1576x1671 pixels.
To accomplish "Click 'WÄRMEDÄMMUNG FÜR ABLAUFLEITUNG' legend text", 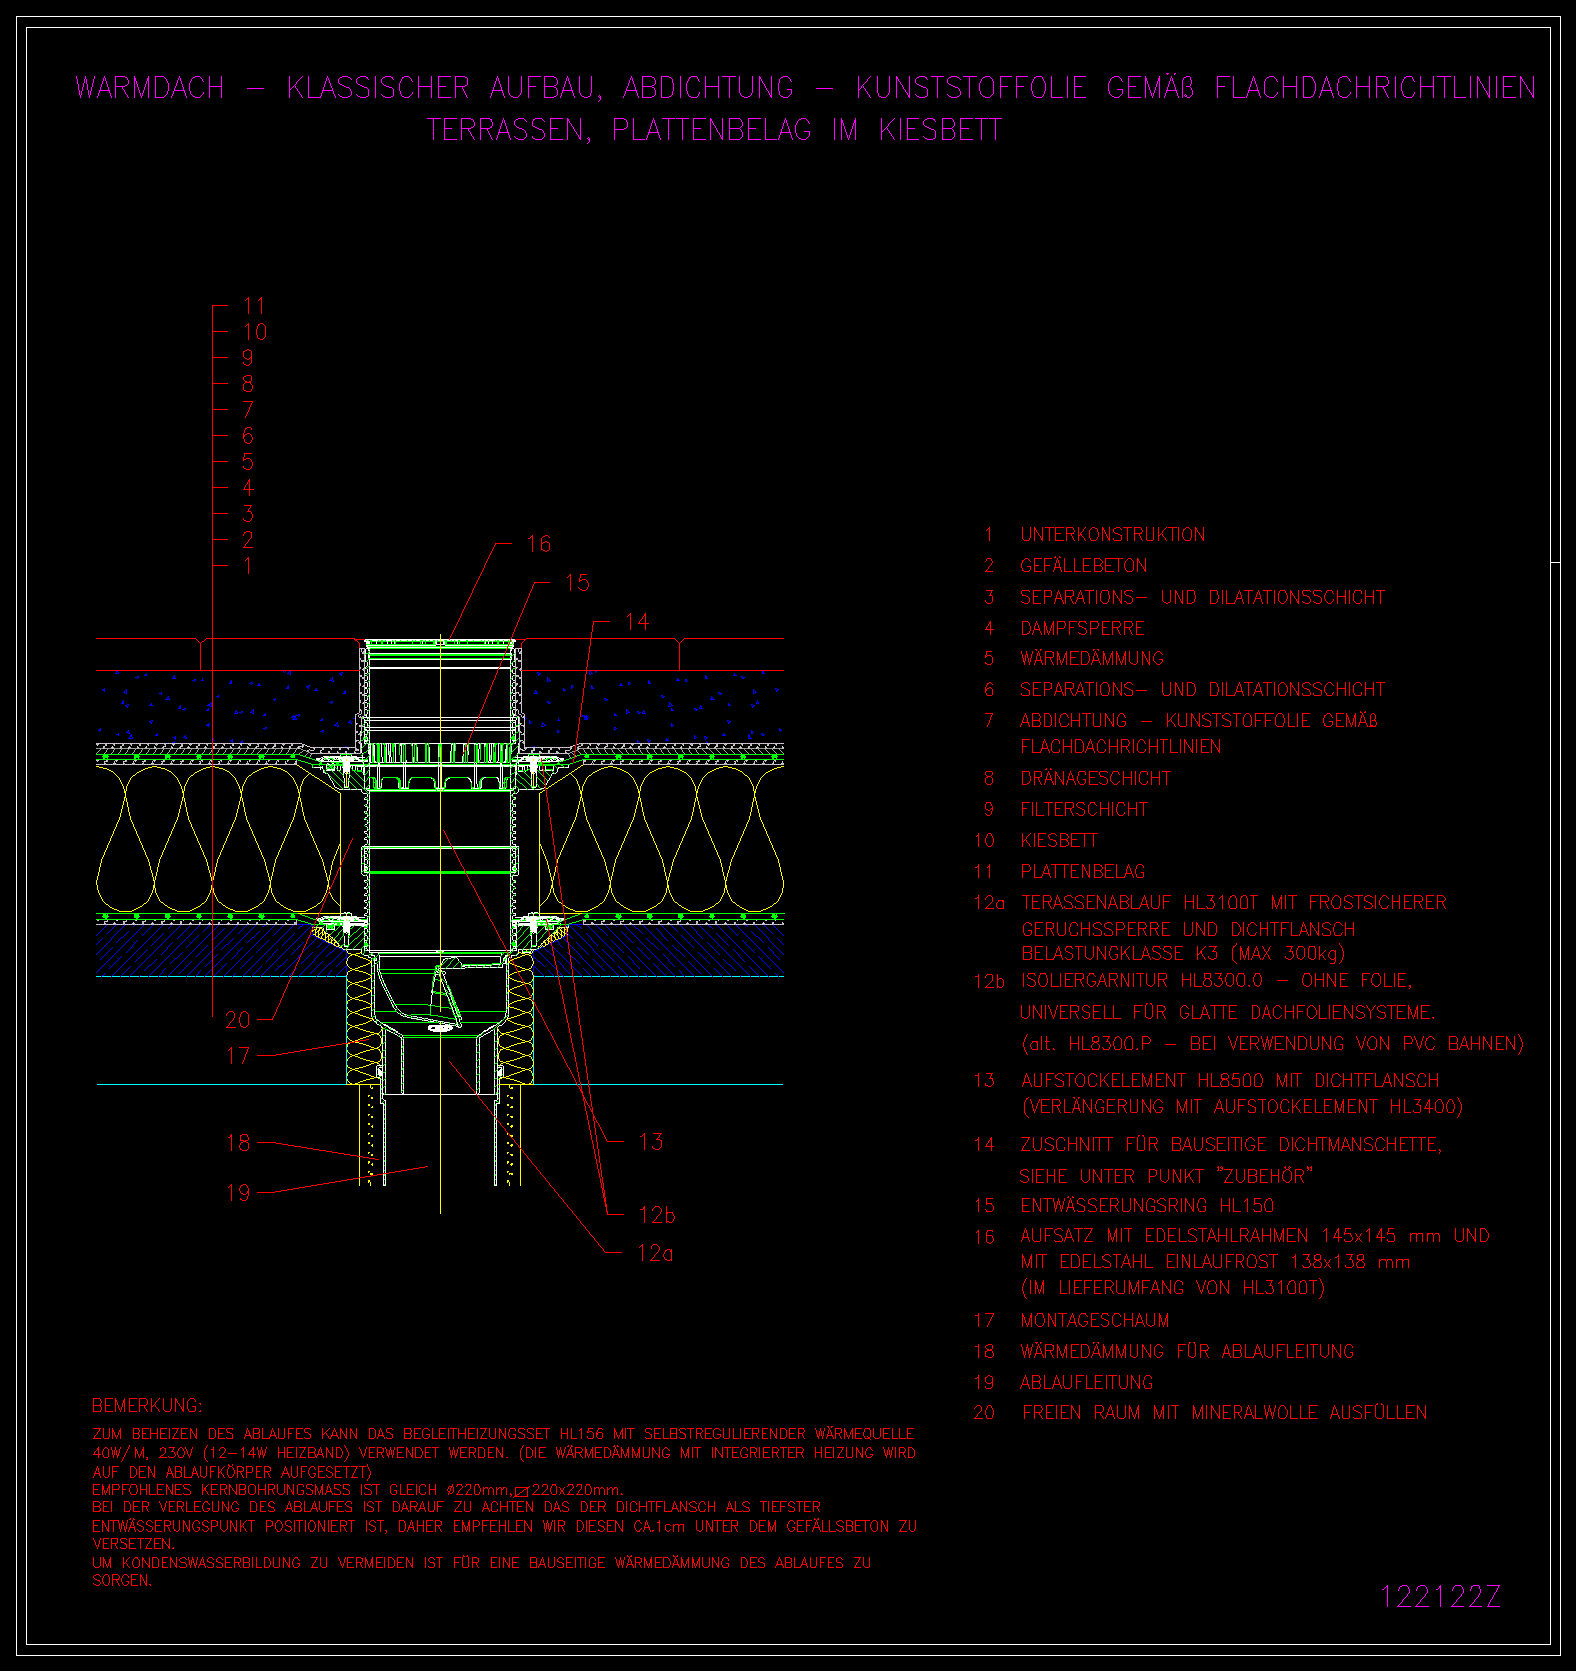I will (1187, 1352).
